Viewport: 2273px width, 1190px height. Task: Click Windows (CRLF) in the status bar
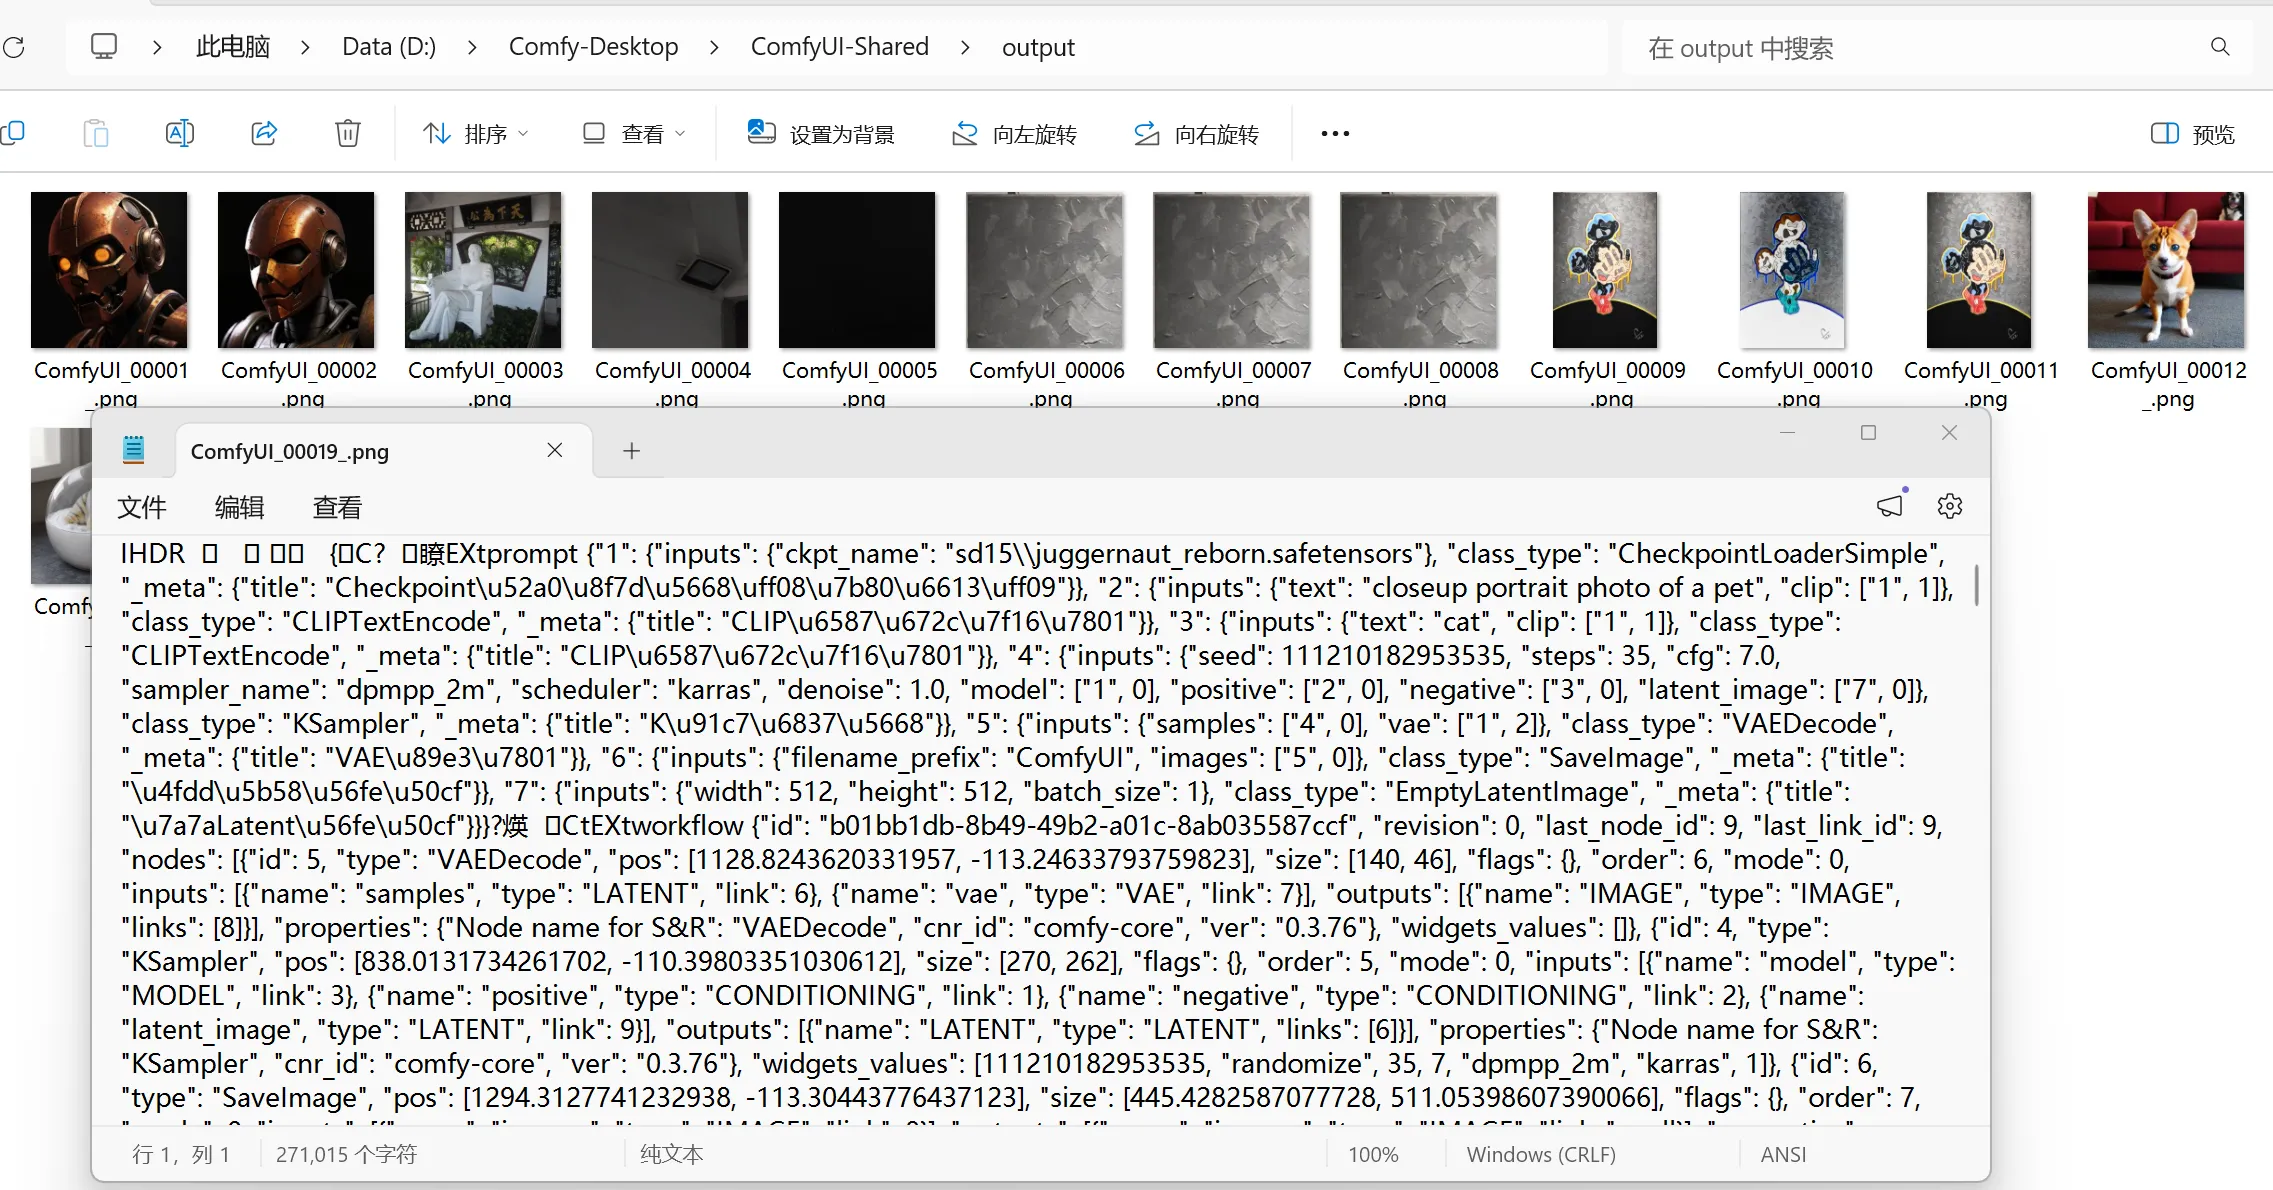coord(1541,1154)
